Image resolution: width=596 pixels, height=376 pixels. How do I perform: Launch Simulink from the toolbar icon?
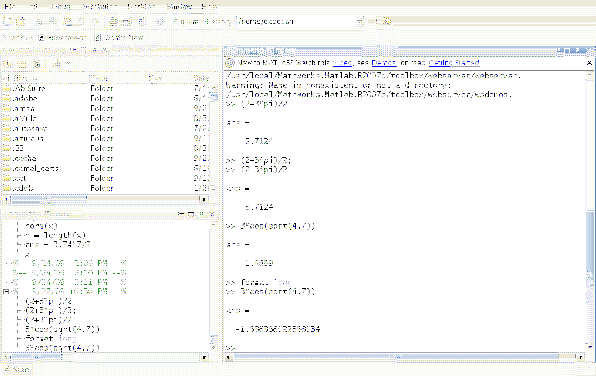(x=113, y=22)
